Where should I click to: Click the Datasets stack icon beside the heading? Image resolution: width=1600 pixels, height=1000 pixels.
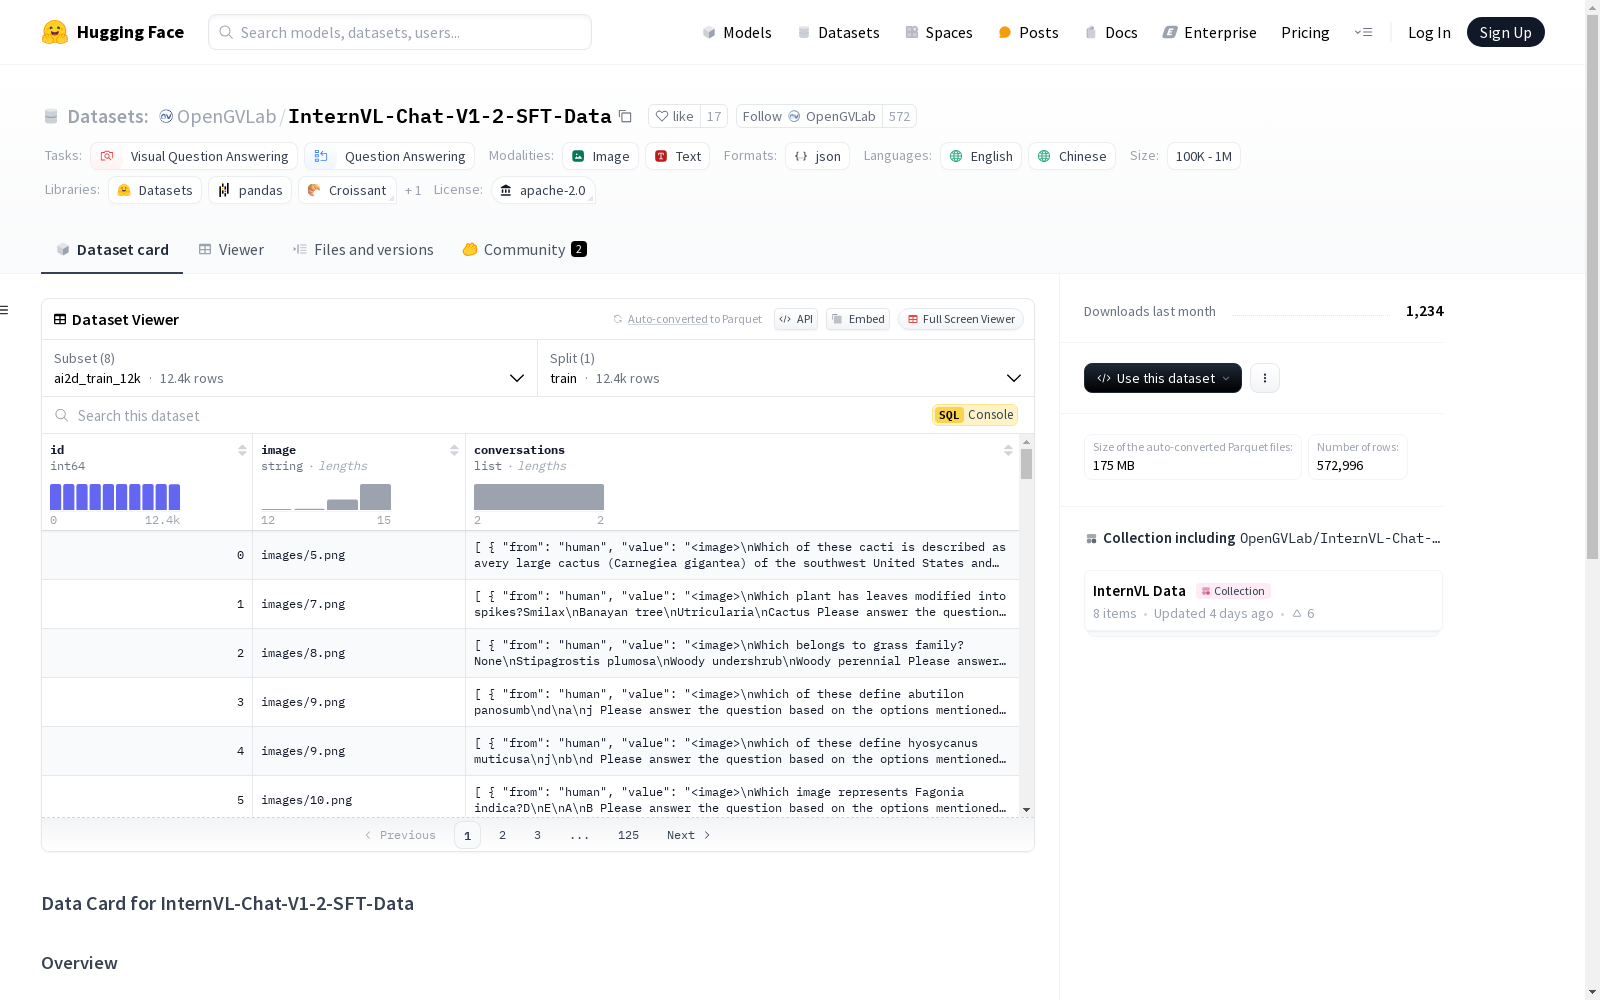coord(51,116)
